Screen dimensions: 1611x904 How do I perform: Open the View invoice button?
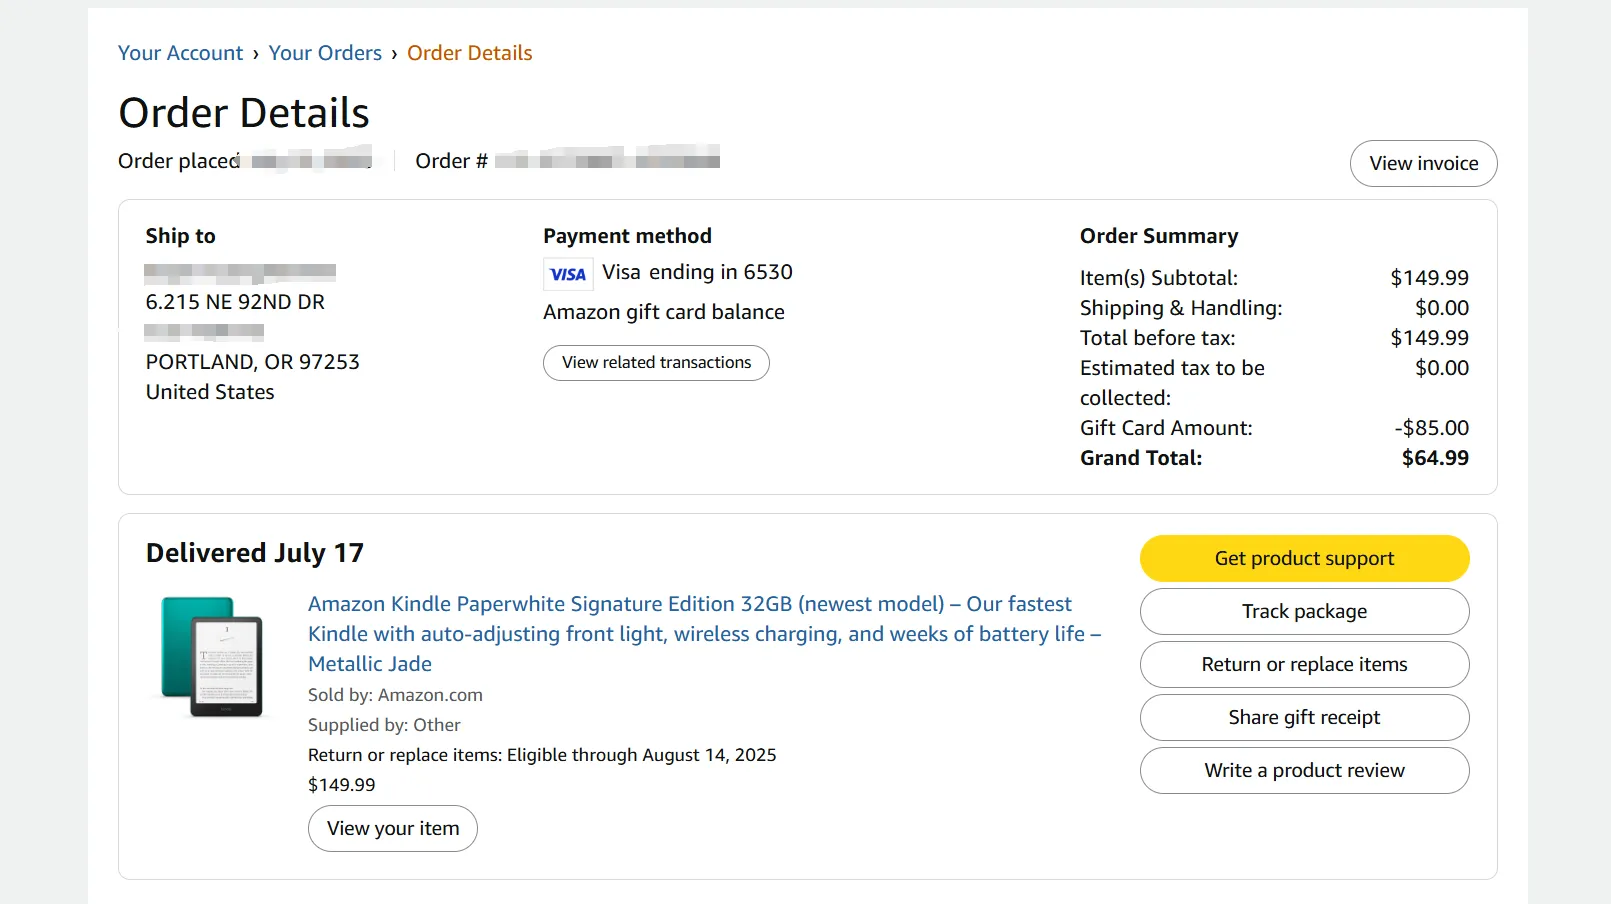[1423, 163]
